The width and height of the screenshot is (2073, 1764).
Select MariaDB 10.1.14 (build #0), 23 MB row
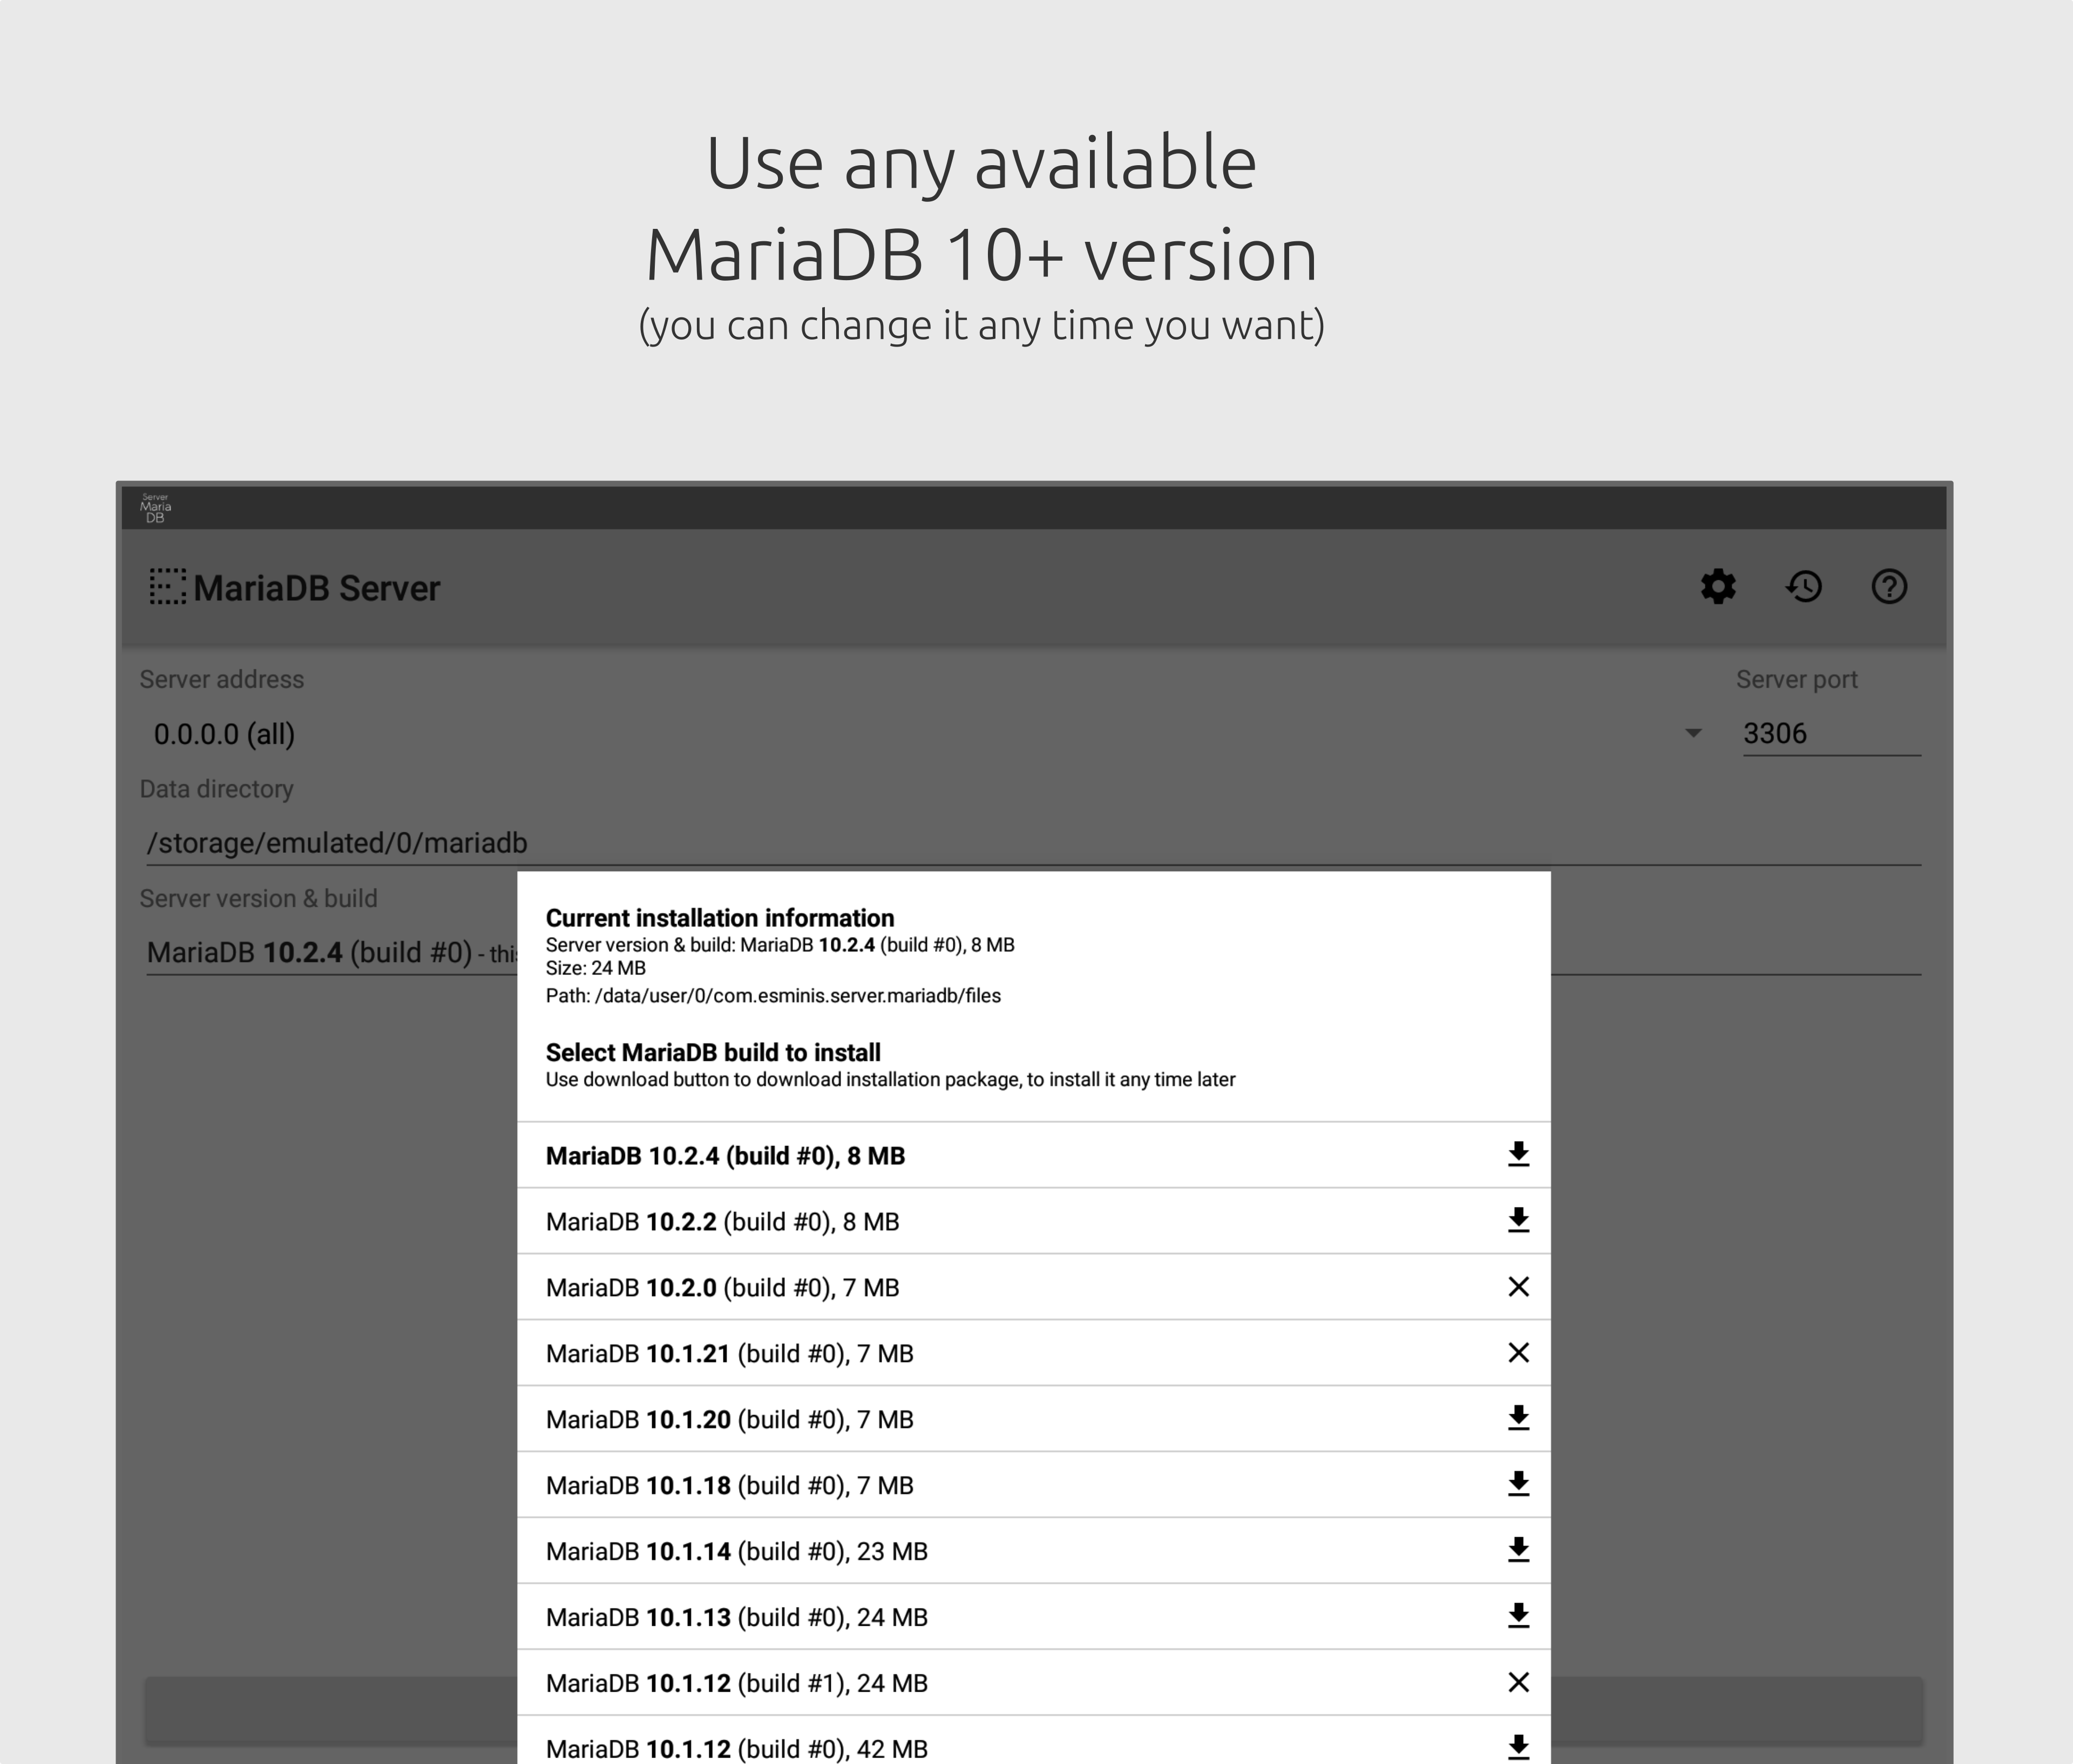coord(1033,1551)
